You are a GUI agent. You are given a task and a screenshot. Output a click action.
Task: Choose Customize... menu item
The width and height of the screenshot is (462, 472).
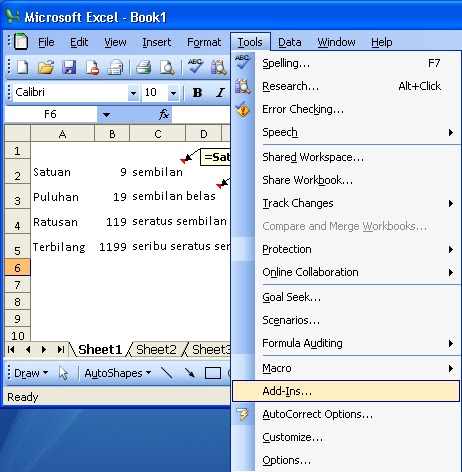[346, 437]
